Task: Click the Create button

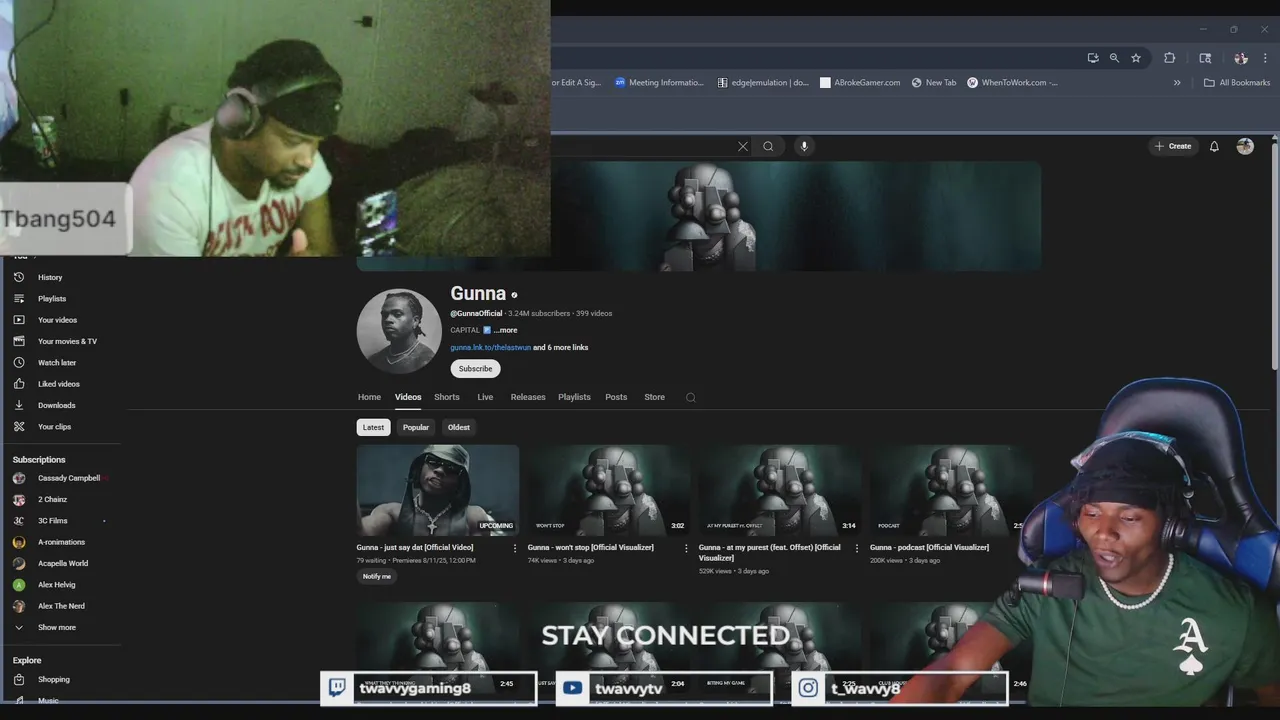Action: coord(1173,146)
